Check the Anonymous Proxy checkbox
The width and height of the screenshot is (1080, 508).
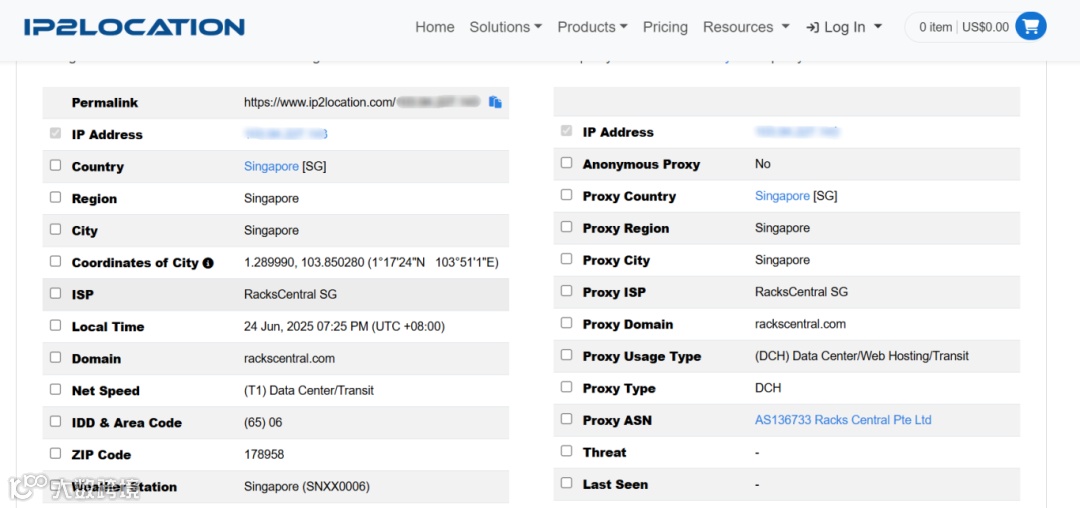[567, 163]
